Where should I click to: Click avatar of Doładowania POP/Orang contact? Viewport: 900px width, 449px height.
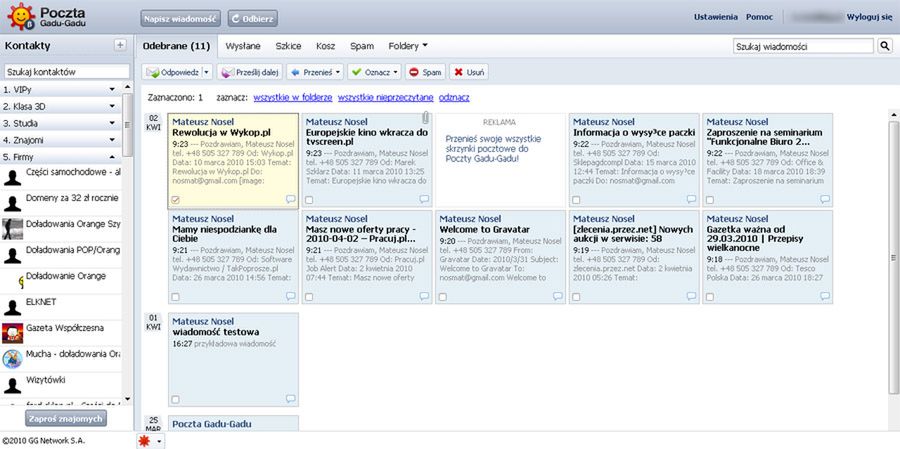pyautogui.click(x=13, y=255)
